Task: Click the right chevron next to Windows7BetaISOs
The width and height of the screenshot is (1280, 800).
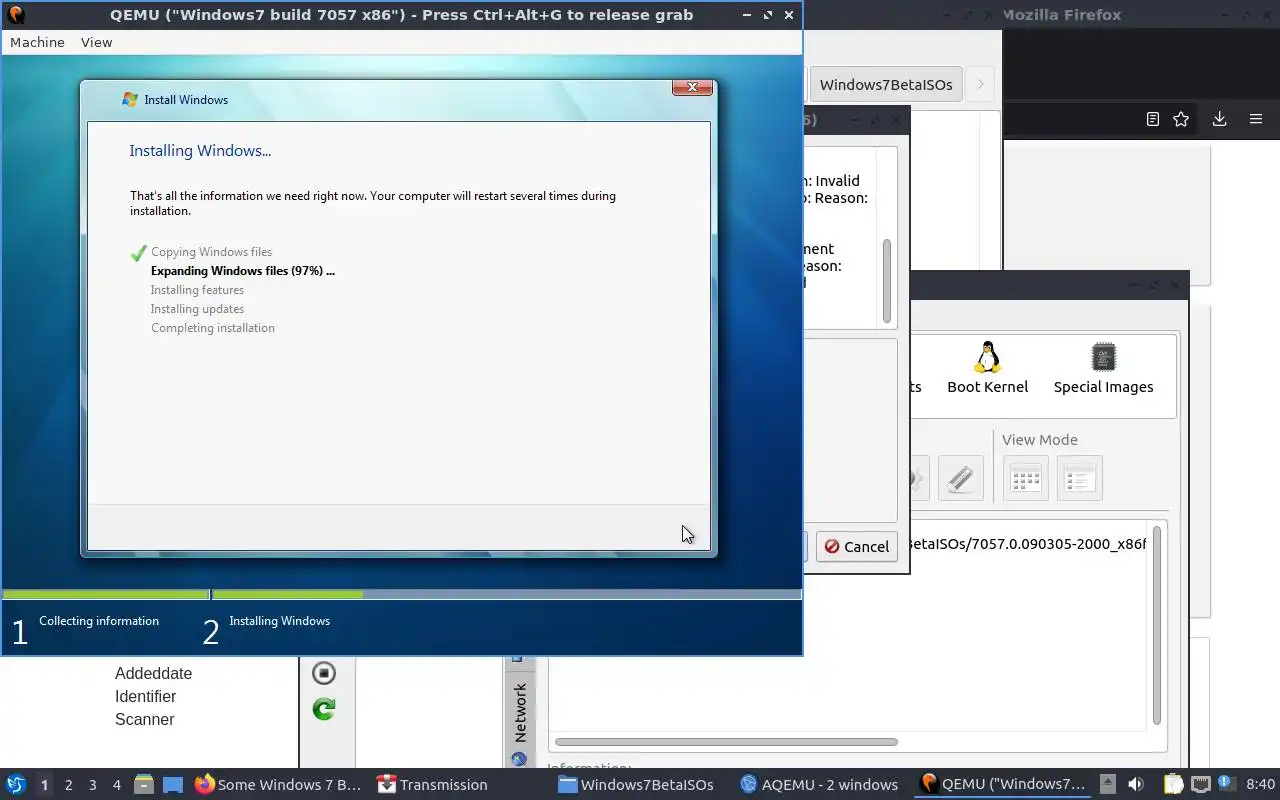Action: pos(980,85)
